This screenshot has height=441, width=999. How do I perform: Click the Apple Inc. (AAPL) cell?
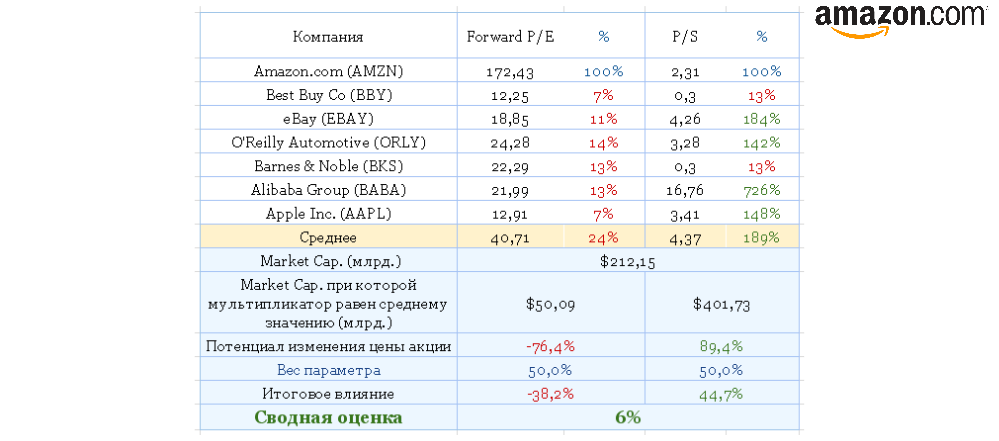(328, 213)
